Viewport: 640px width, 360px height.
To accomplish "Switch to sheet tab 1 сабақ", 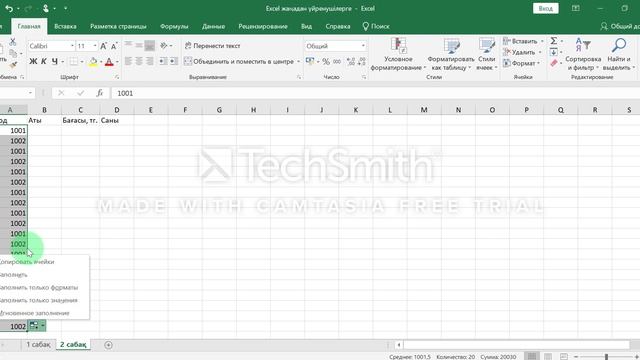I will pos(38,344).
